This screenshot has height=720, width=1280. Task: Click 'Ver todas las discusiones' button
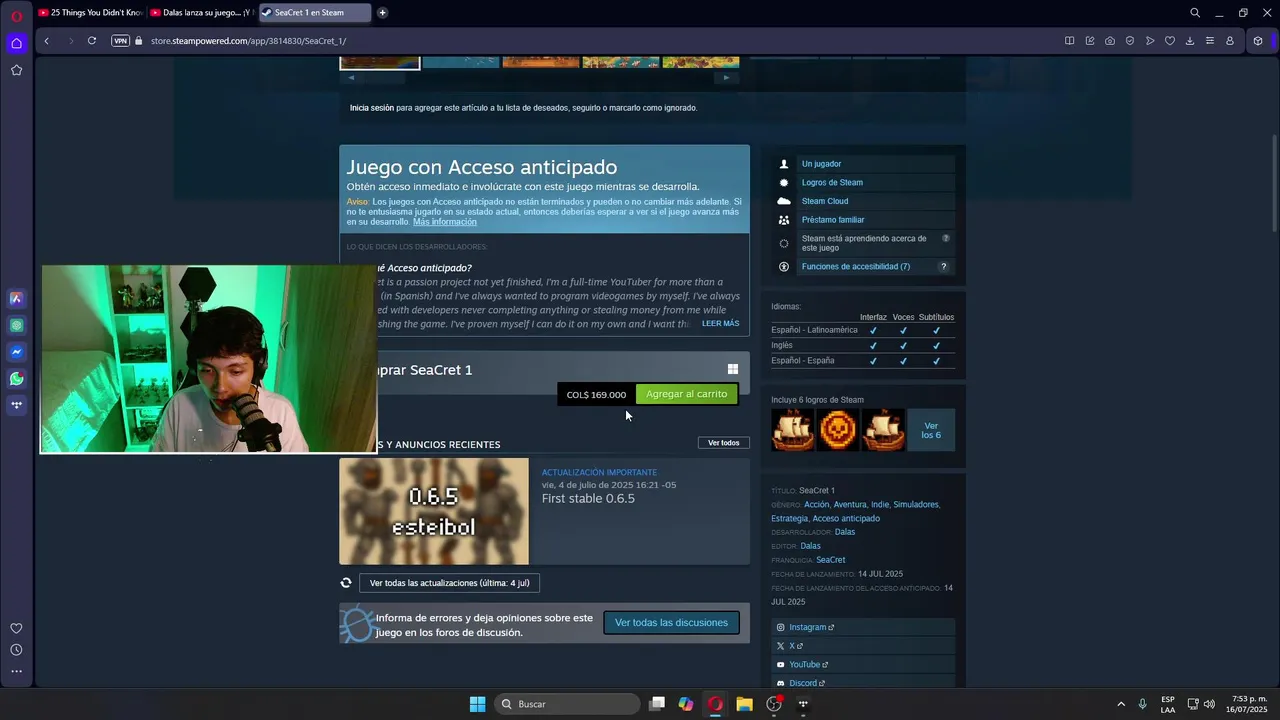pos(671,623)
